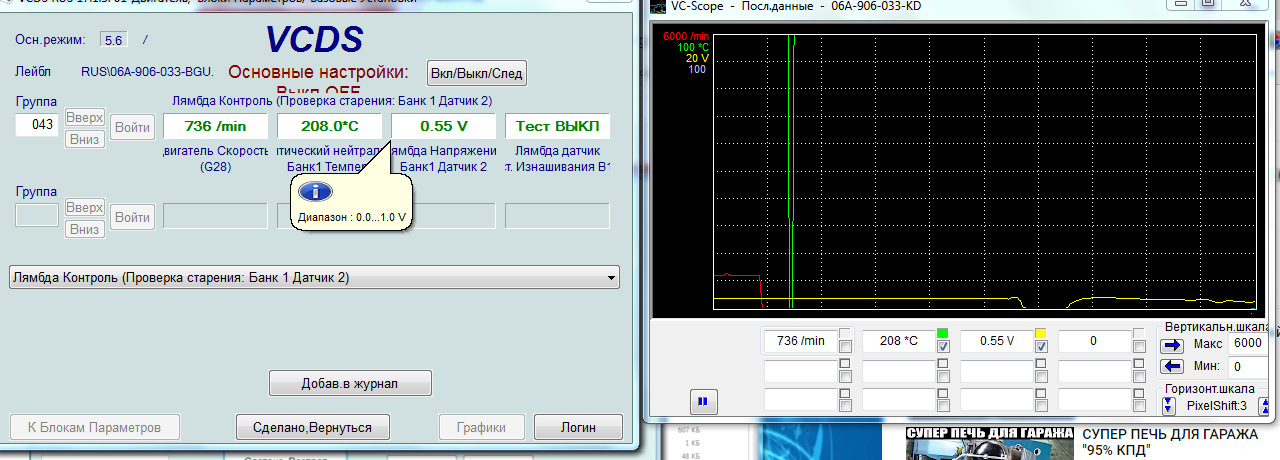1280x460 pixels.
Task: Click the green 100 *C legend in scope
Action: coord(691,48)
